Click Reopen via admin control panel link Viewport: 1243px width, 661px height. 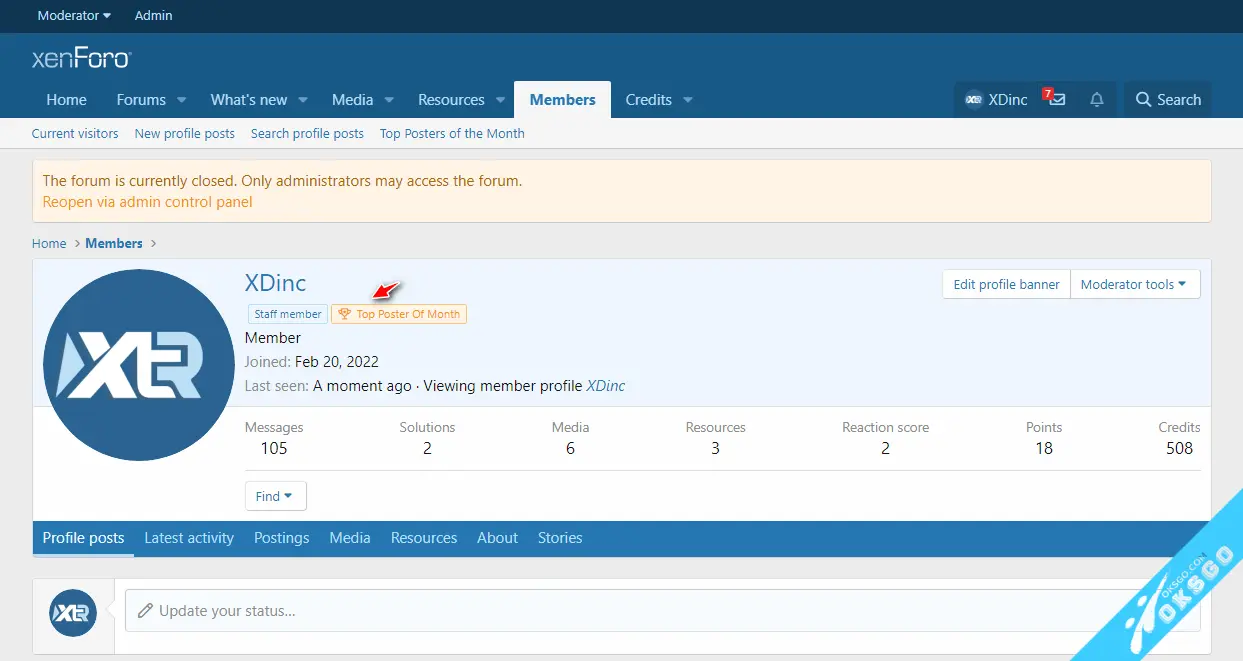click(x=147, y=202)
